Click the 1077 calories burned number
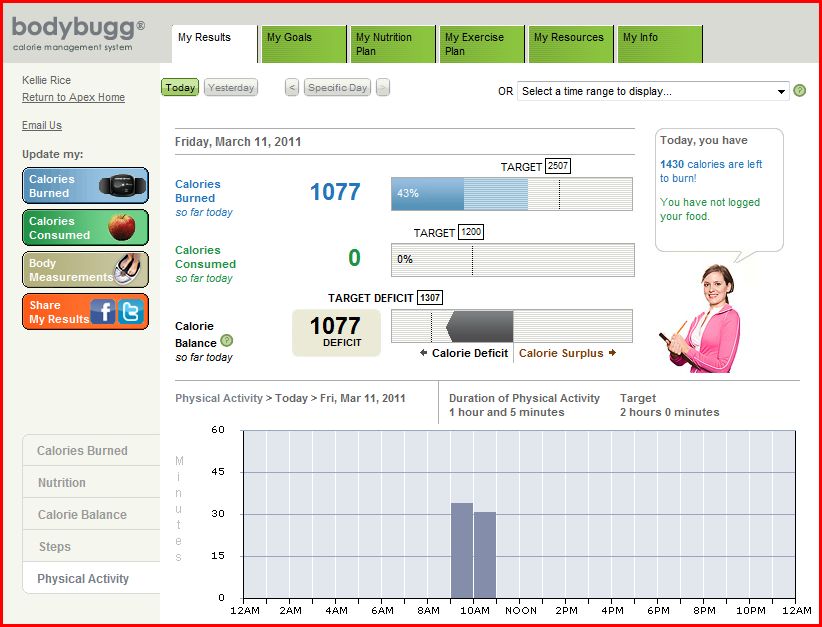This screenshot has height=627, width=822. [x=335, y=192]
